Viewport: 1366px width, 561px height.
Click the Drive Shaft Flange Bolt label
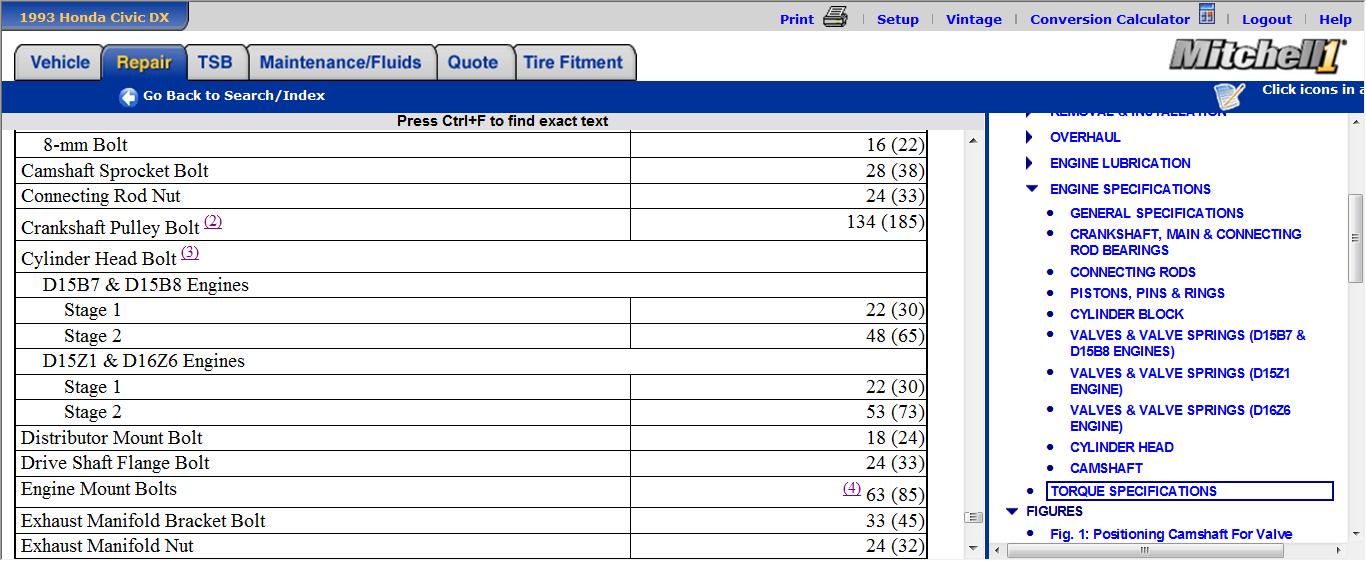(116, 463)
